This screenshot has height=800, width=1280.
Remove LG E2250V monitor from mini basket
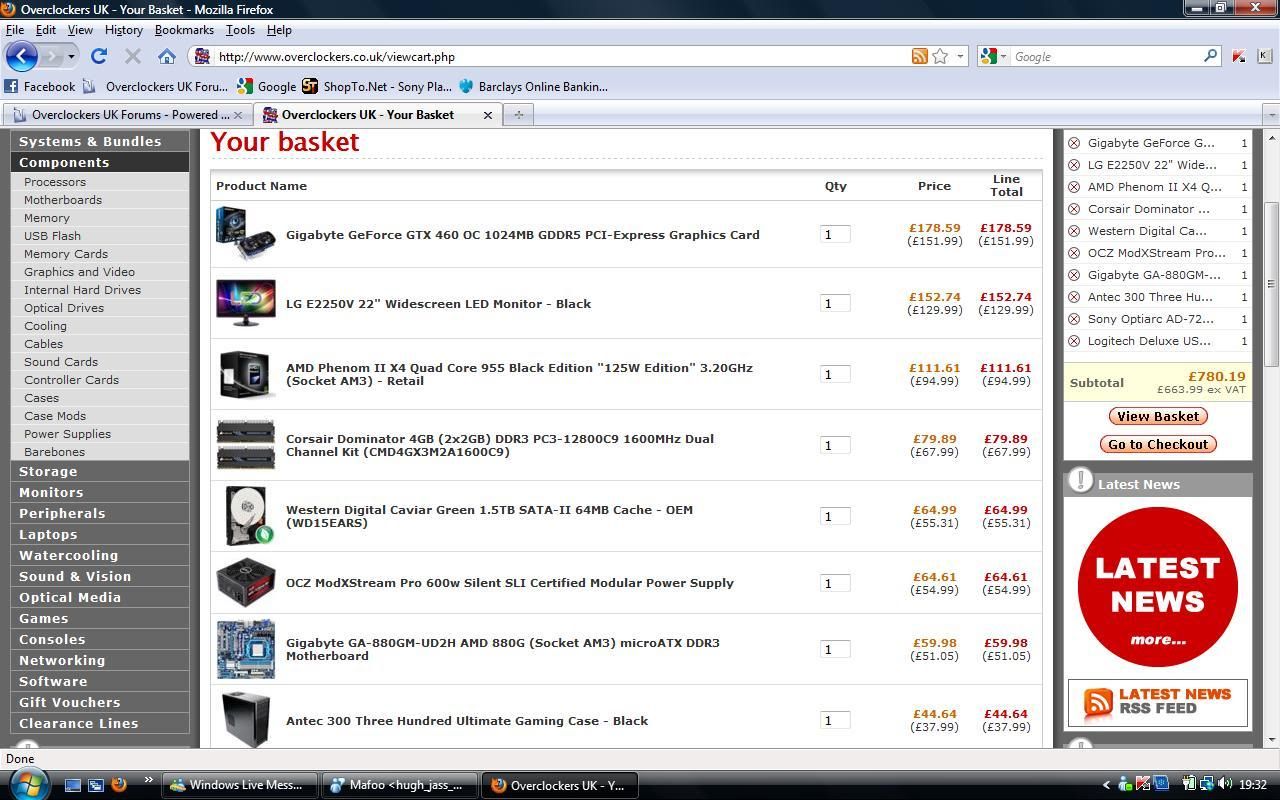pos(1074,165)
